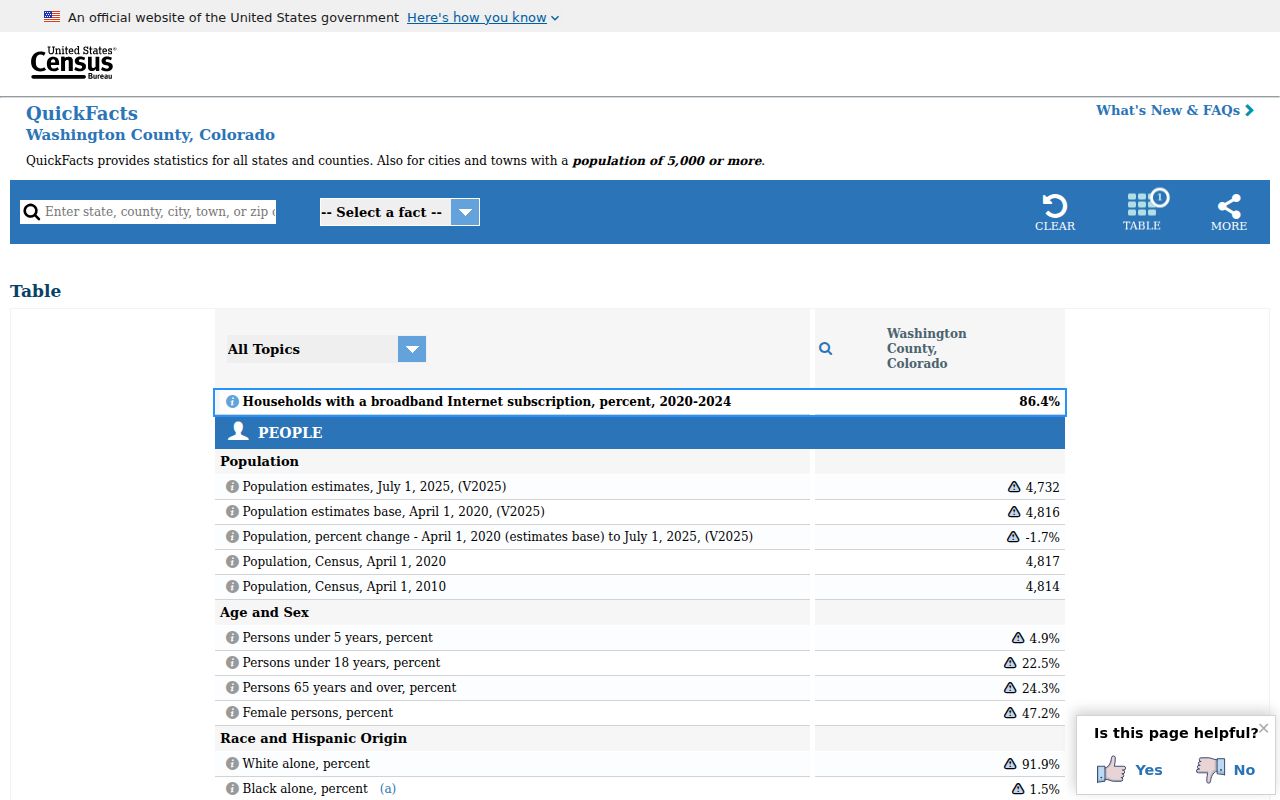1280x800 pixels.
Task: Click info icon for Female persons, percent
Action: [232, 713]
